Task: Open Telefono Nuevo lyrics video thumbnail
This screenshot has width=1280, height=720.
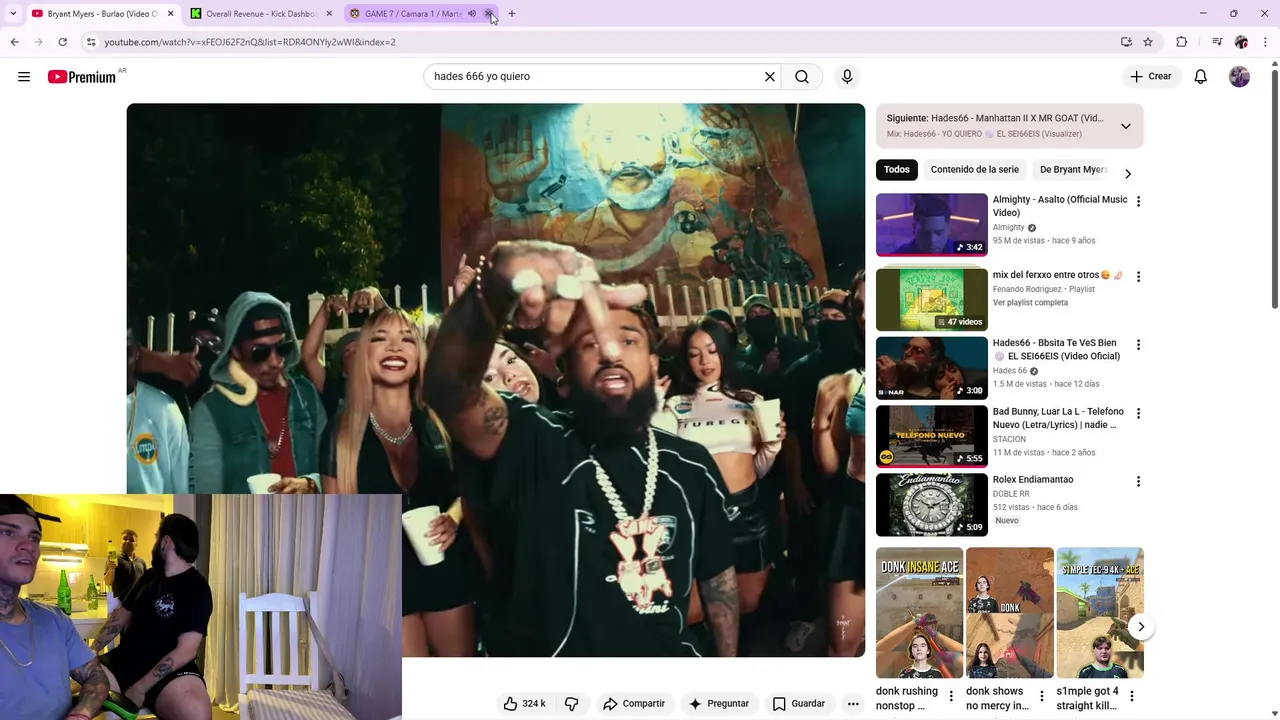Action: [932, 436]
